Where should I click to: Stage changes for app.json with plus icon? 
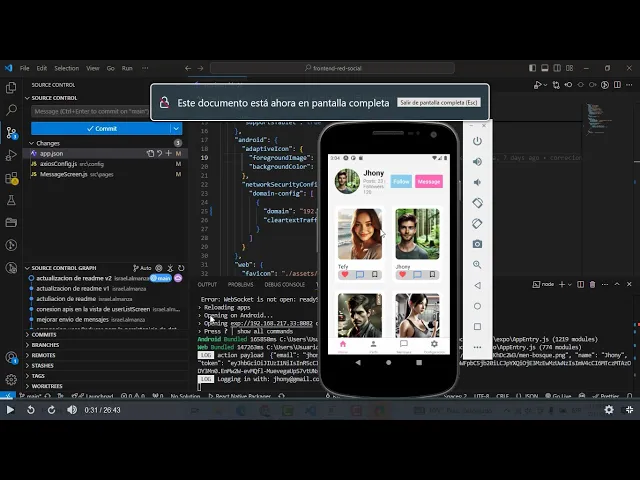point(169,153)
